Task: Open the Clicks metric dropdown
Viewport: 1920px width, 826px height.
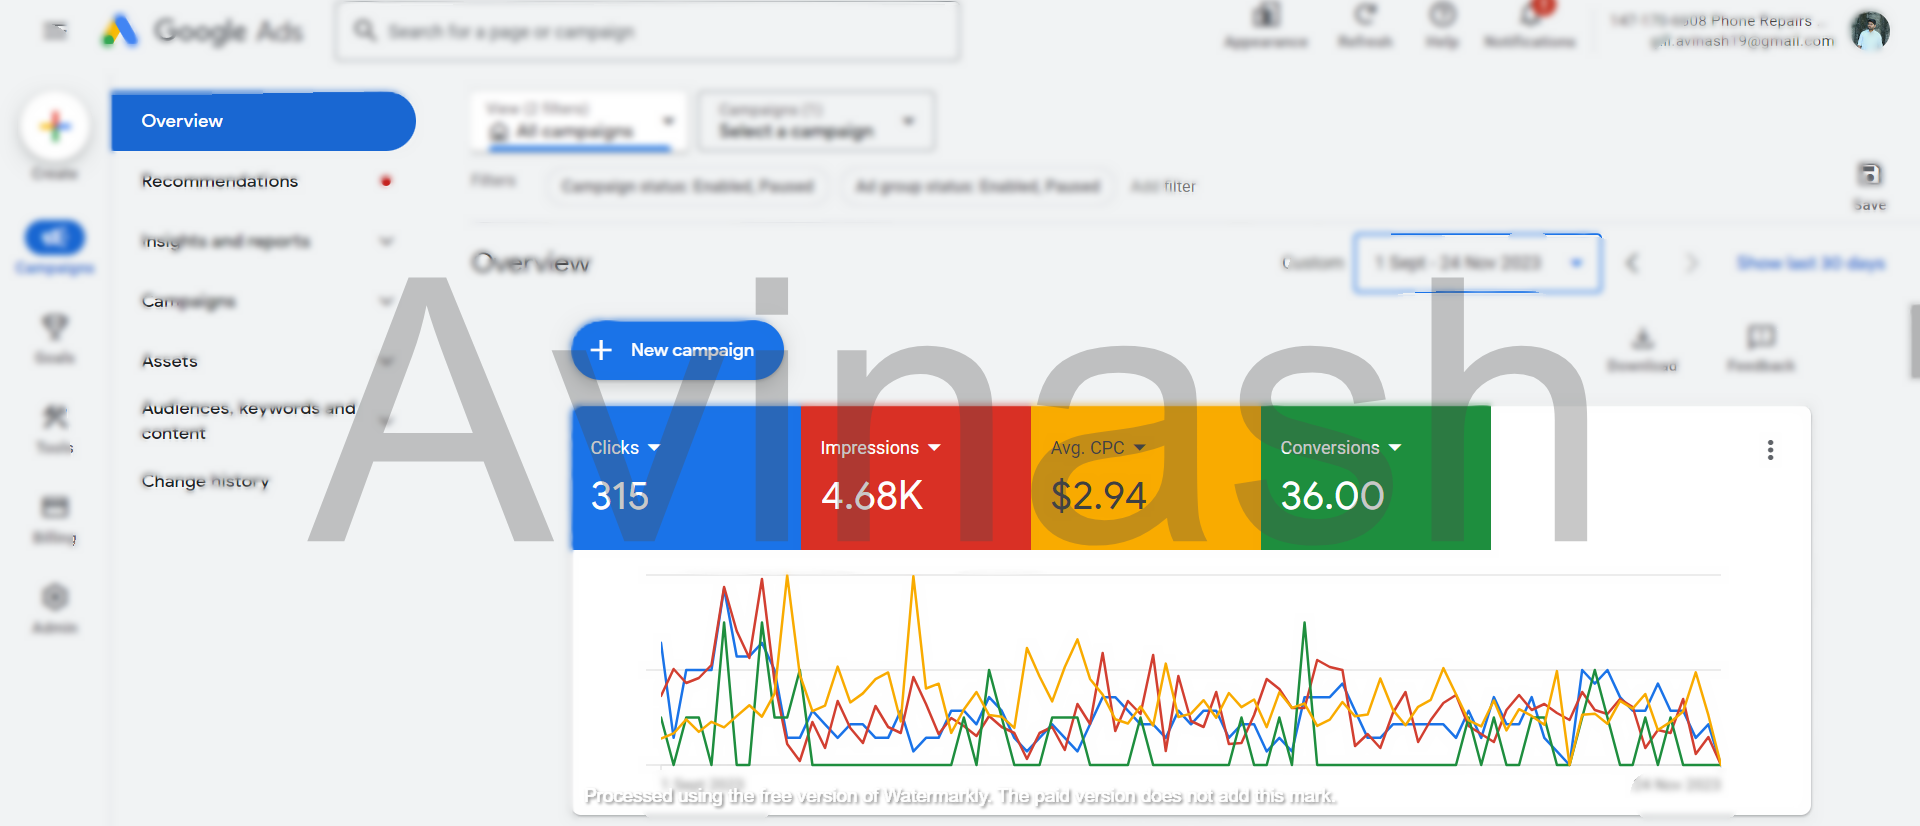Action: coord(654,448)
